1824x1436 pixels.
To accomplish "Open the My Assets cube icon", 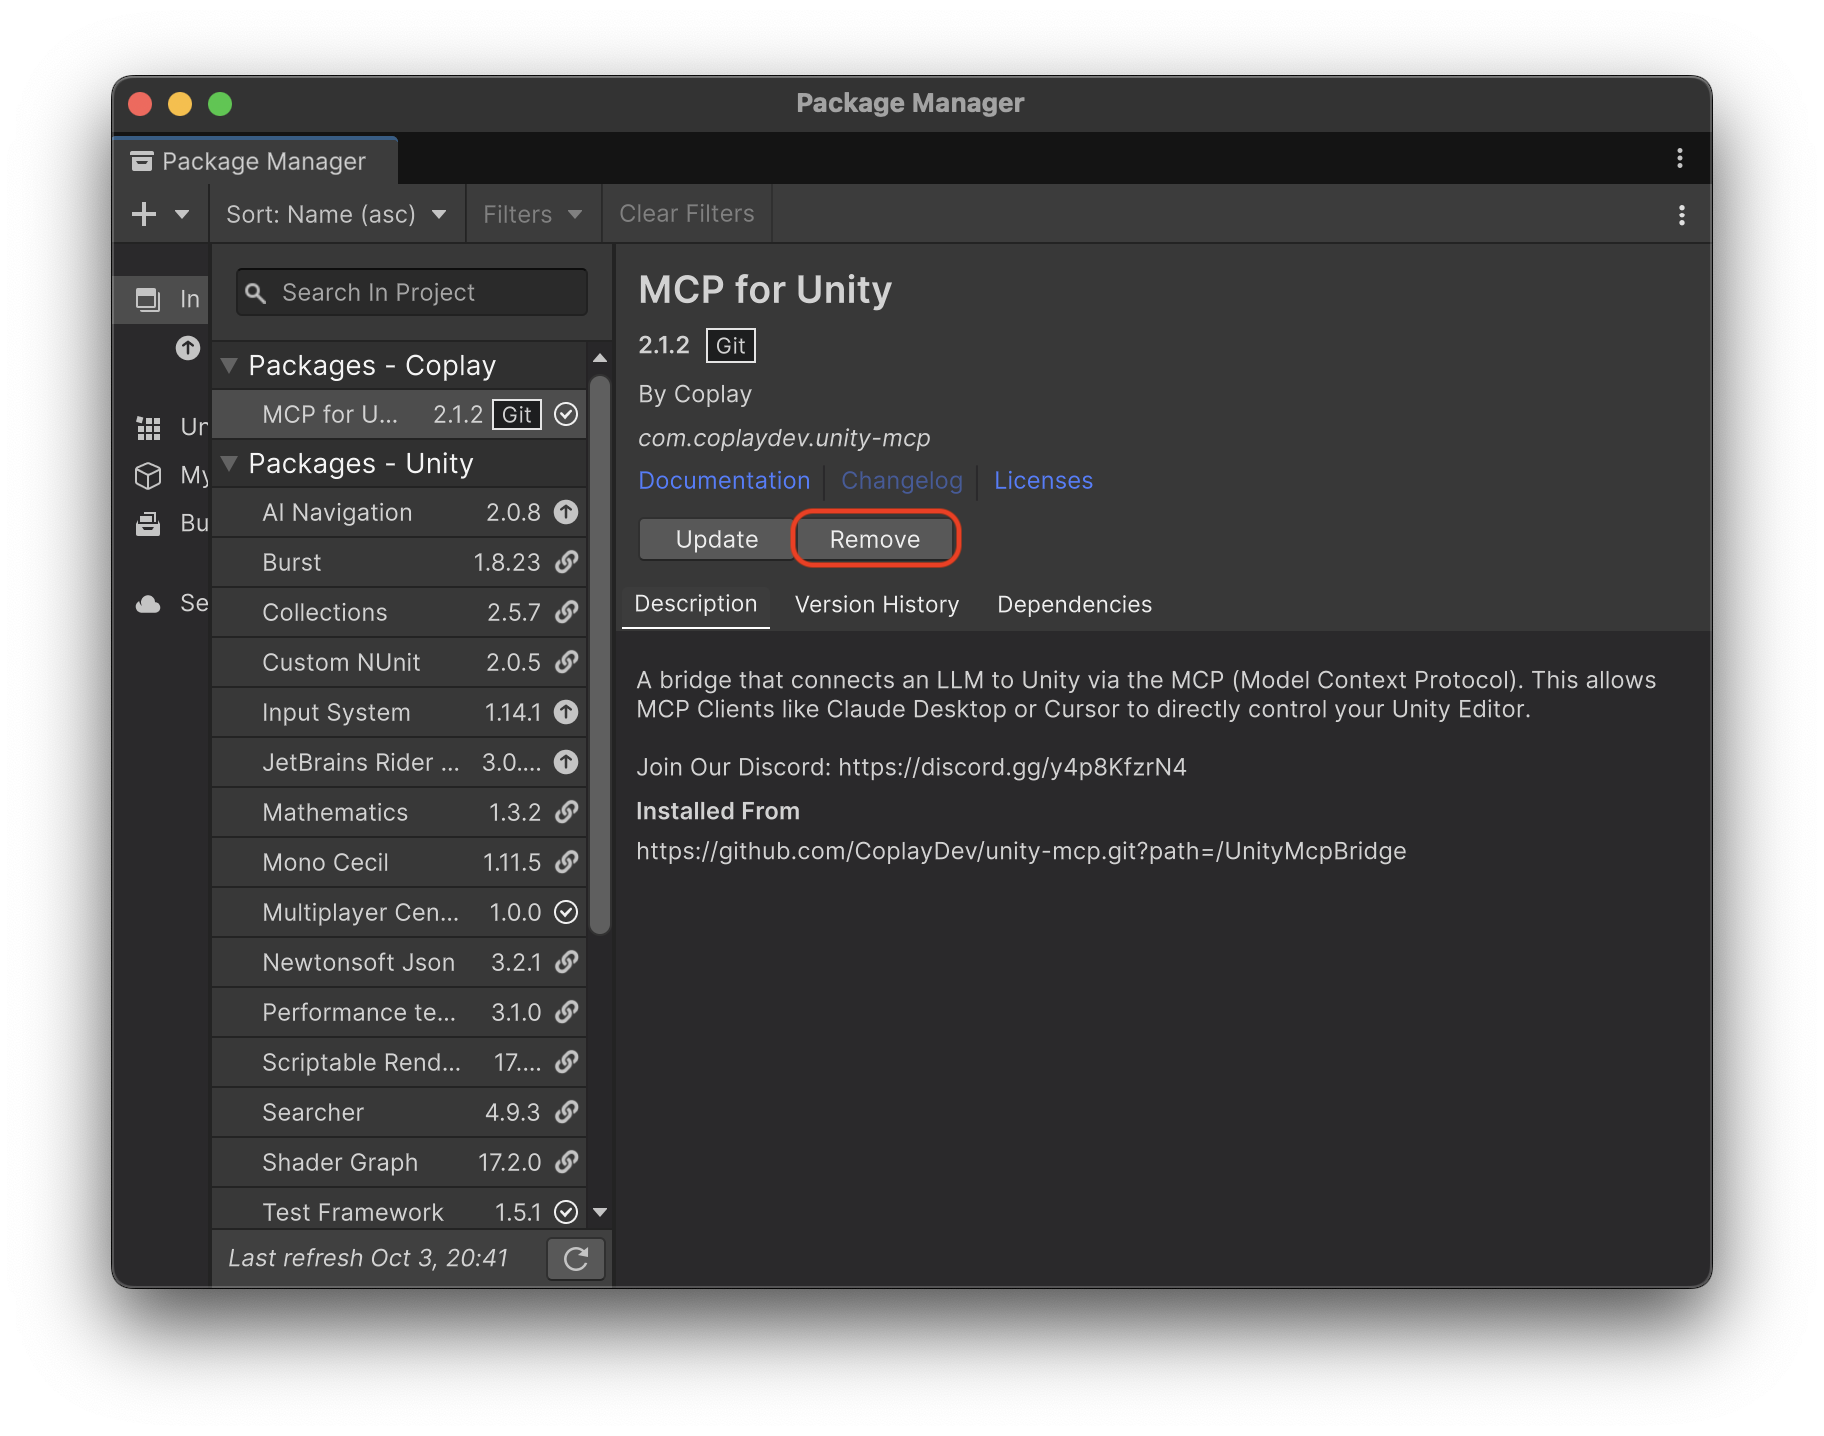I will (148, 475).
